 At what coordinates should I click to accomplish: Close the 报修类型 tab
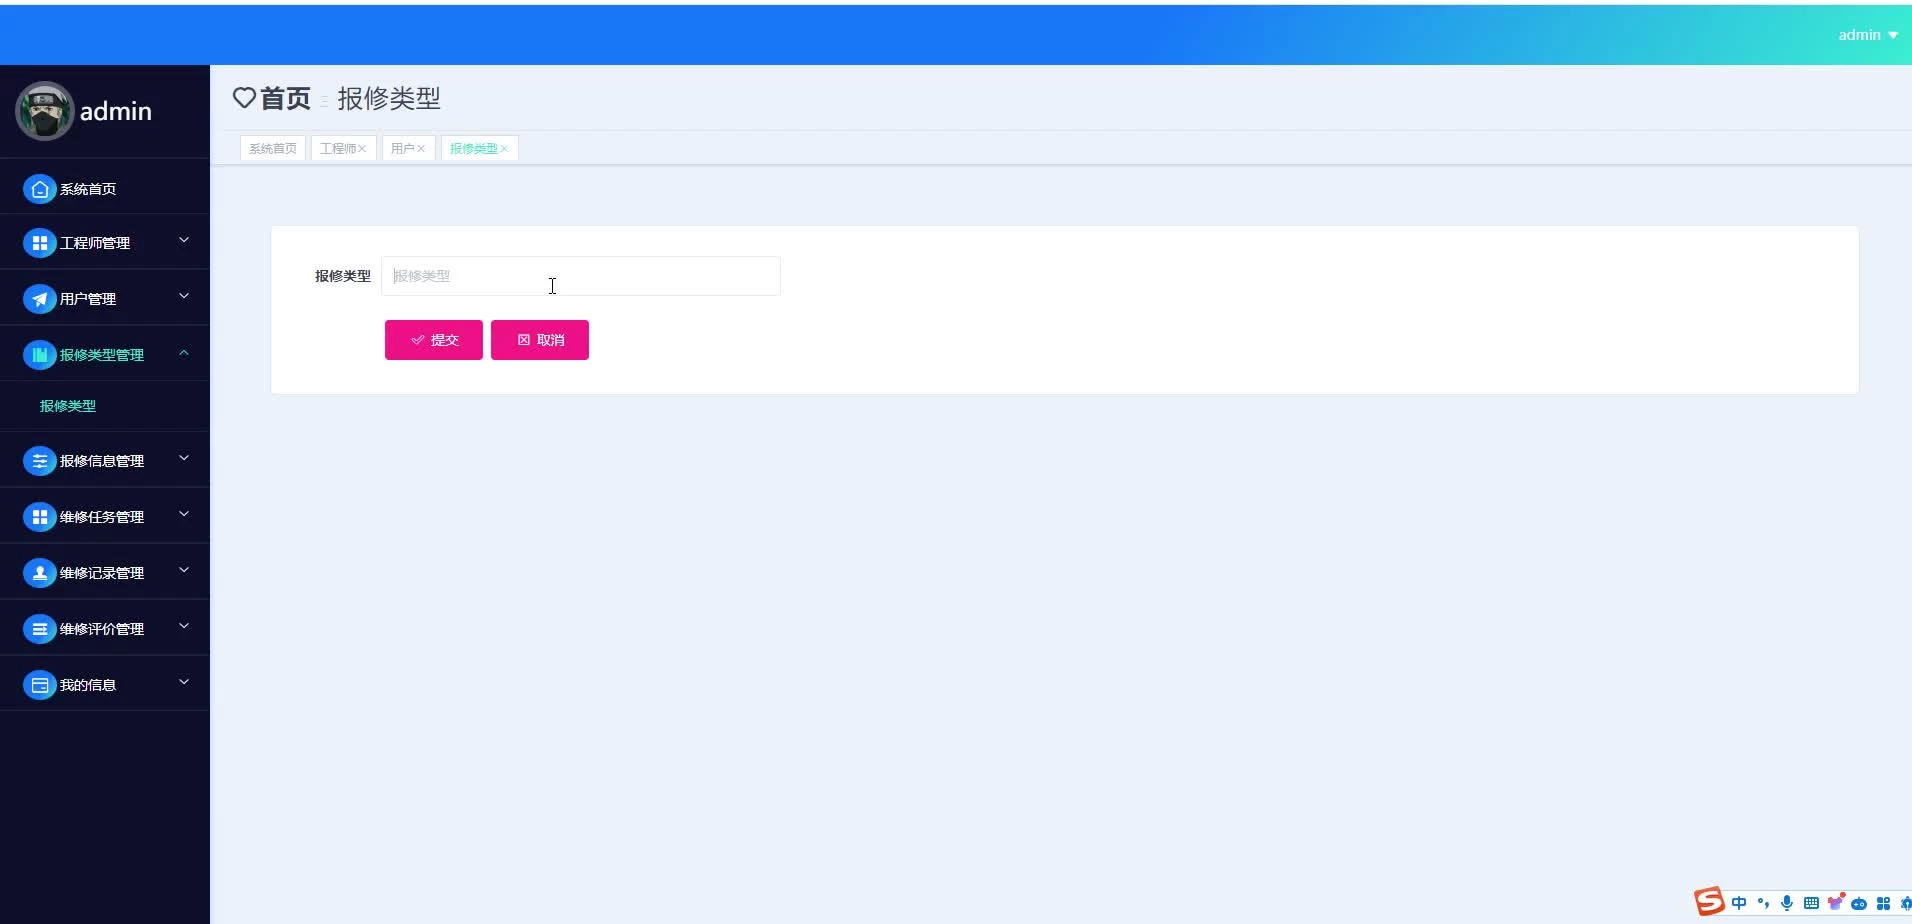[504, 149]
